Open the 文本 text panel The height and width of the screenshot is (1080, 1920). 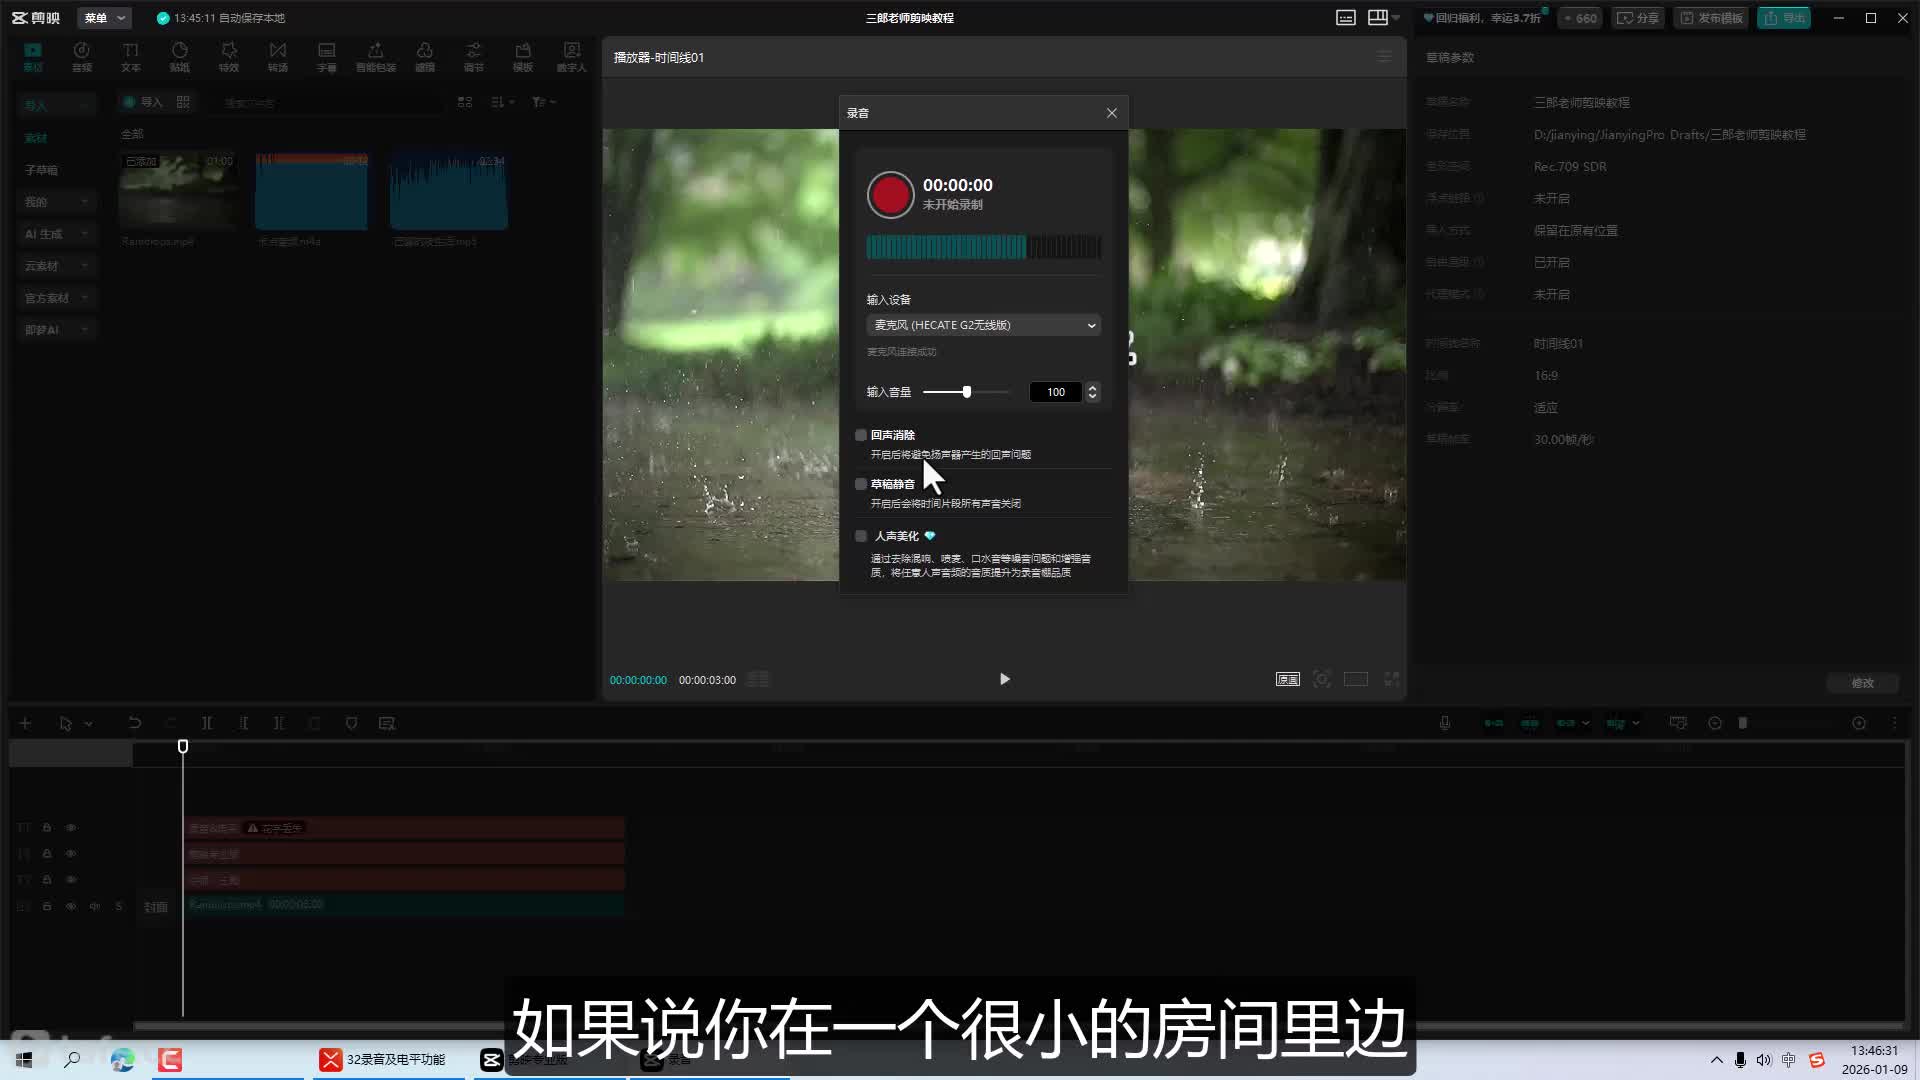(131, 57)
